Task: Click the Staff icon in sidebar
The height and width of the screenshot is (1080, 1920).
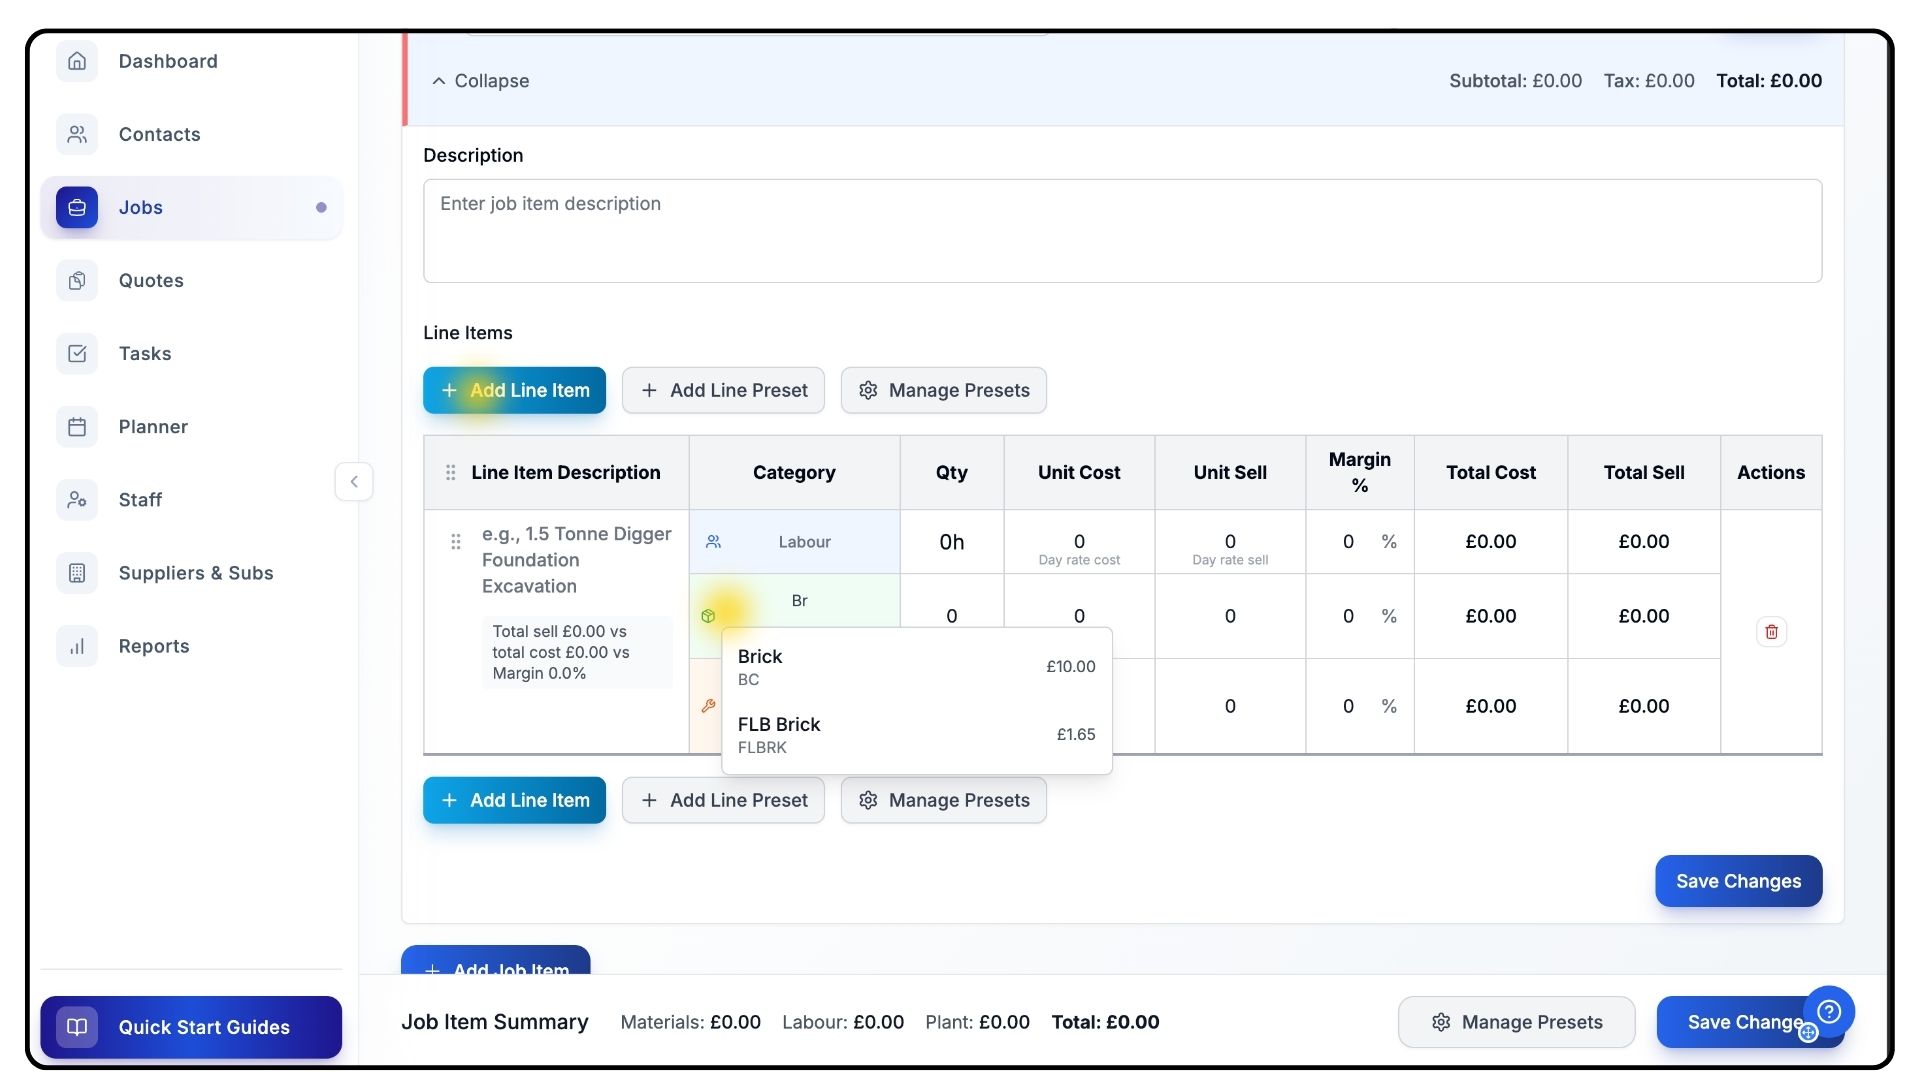Action: (77, 500)
